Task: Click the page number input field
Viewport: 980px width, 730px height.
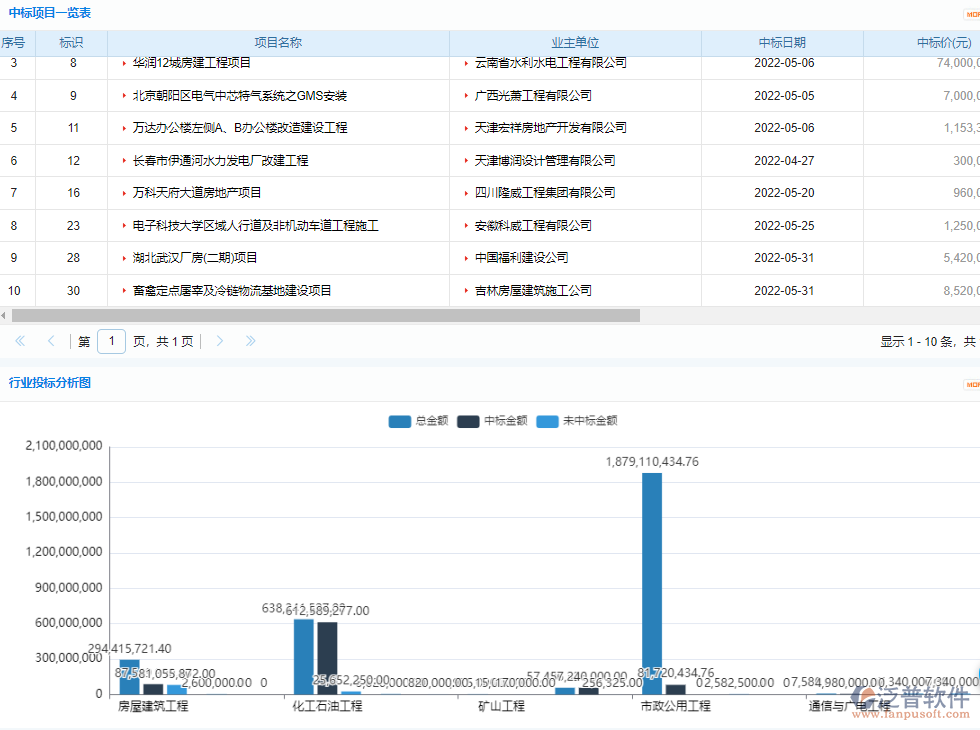Action: coord(111,341)
